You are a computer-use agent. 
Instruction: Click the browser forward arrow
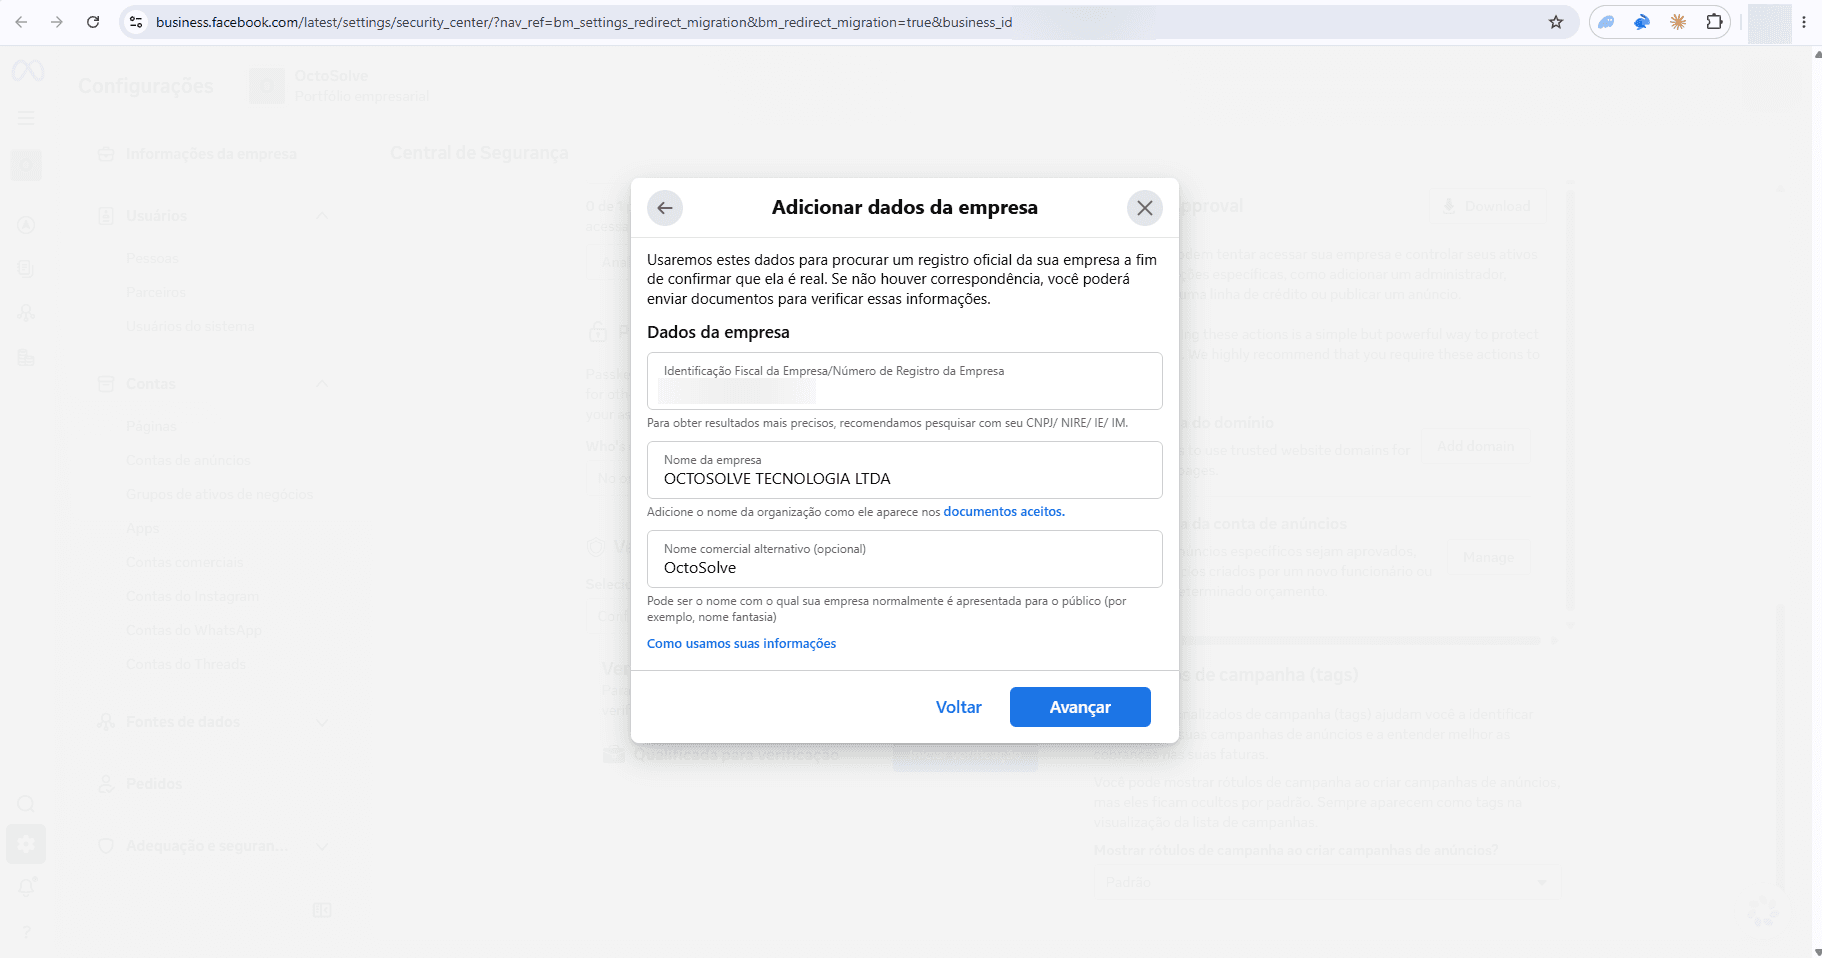[57, 22]
